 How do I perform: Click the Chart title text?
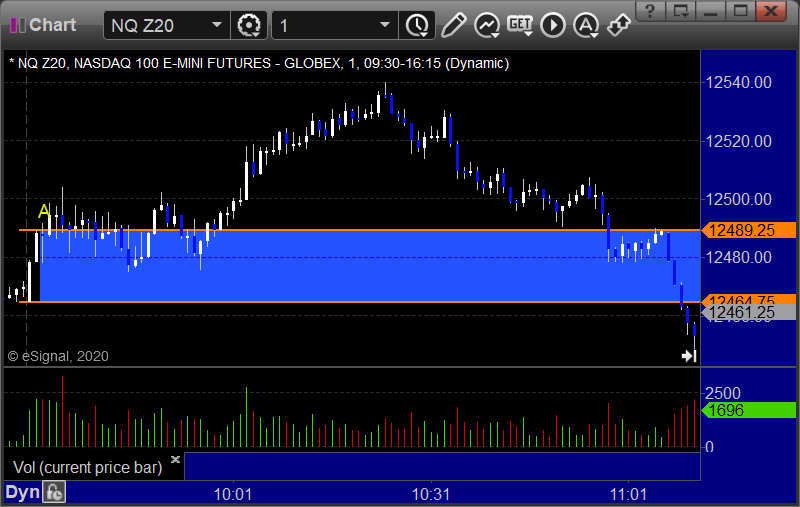[x=53, y=25]
